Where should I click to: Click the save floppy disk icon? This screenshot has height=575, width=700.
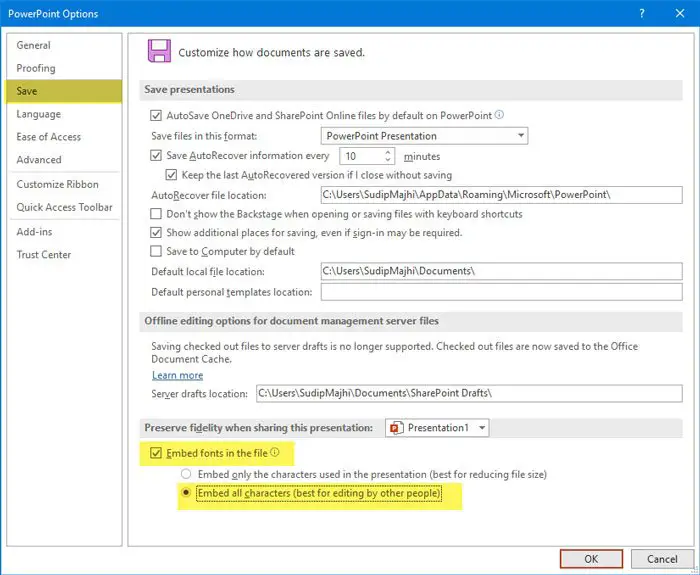159,51
